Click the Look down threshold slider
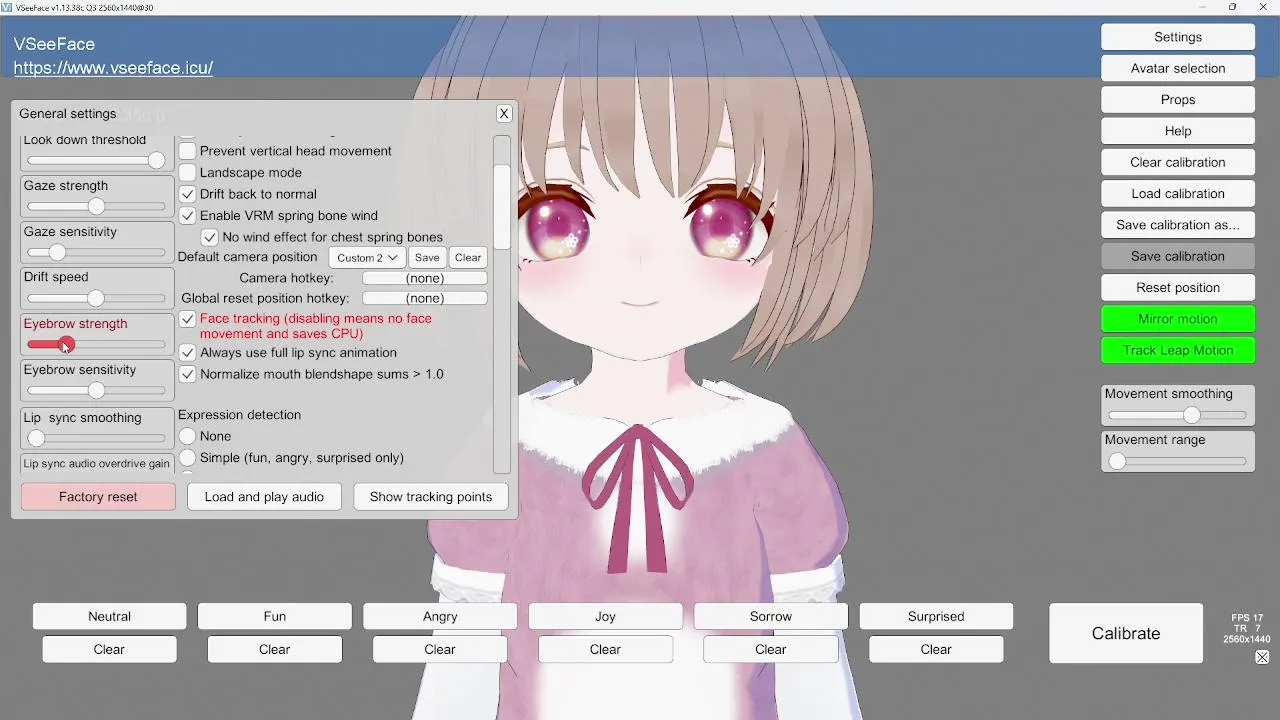The image size is (1280, 720). tap(96, 160)
